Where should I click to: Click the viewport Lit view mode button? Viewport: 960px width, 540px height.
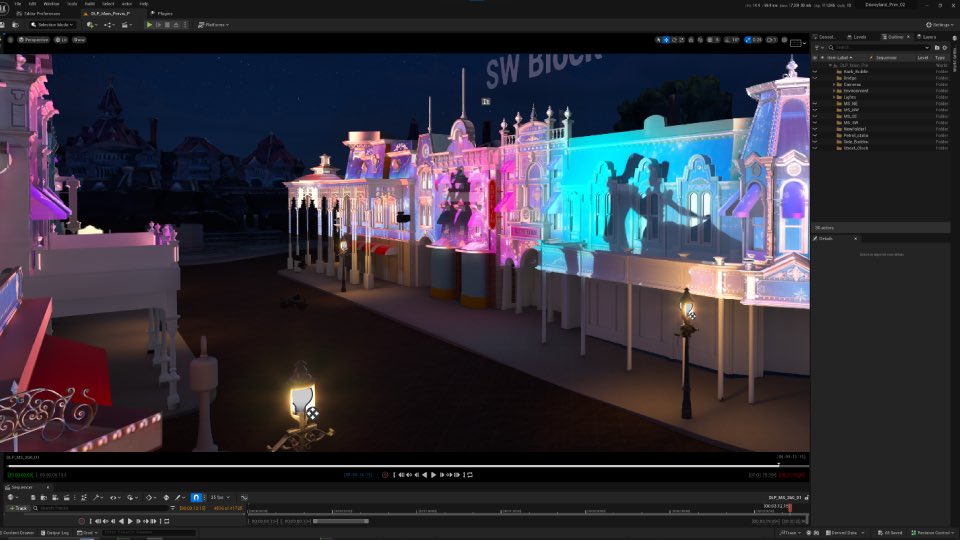click(x=61, y=40)
